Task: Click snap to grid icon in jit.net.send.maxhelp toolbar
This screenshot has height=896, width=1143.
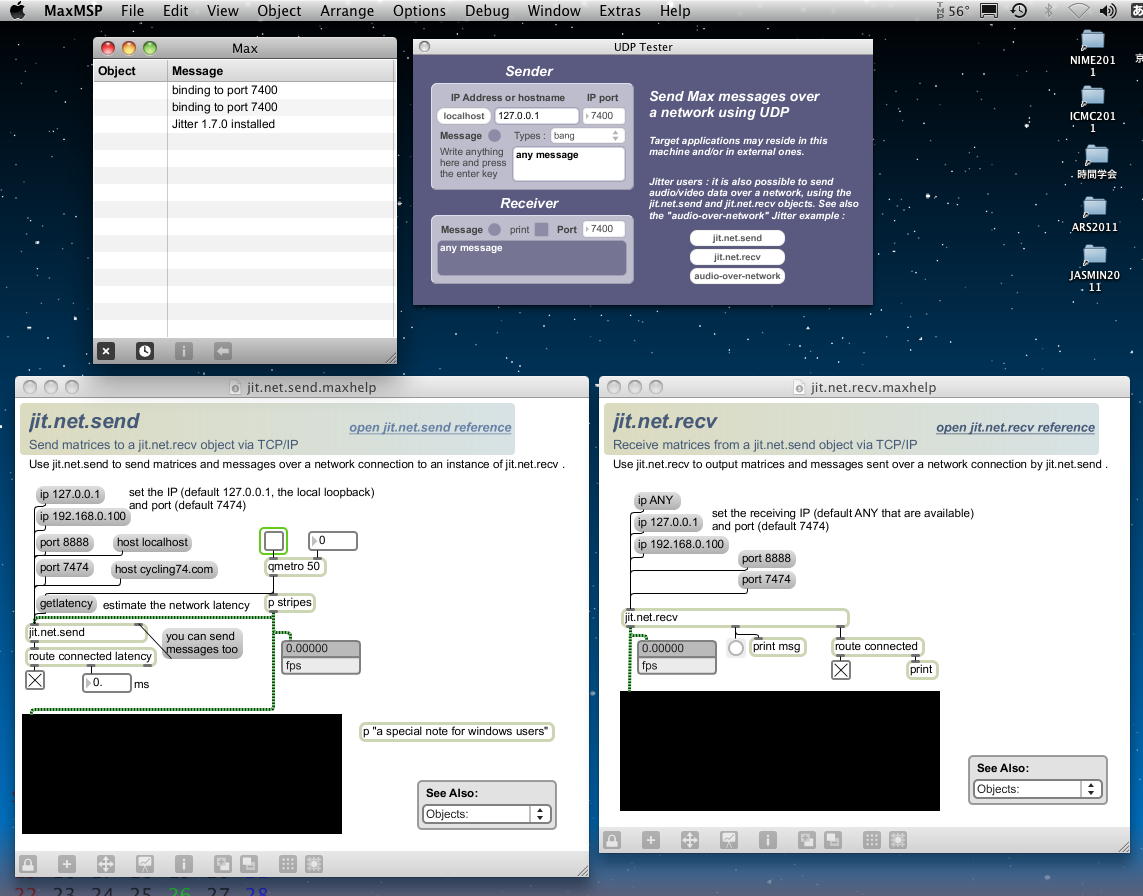Action: 314,865
